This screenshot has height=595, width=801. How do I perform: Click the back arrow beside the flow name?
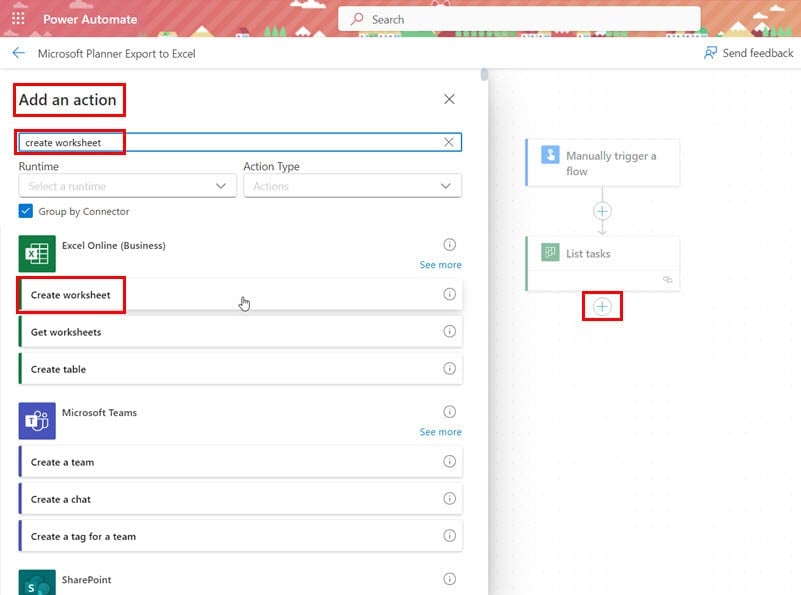[19, 53]
